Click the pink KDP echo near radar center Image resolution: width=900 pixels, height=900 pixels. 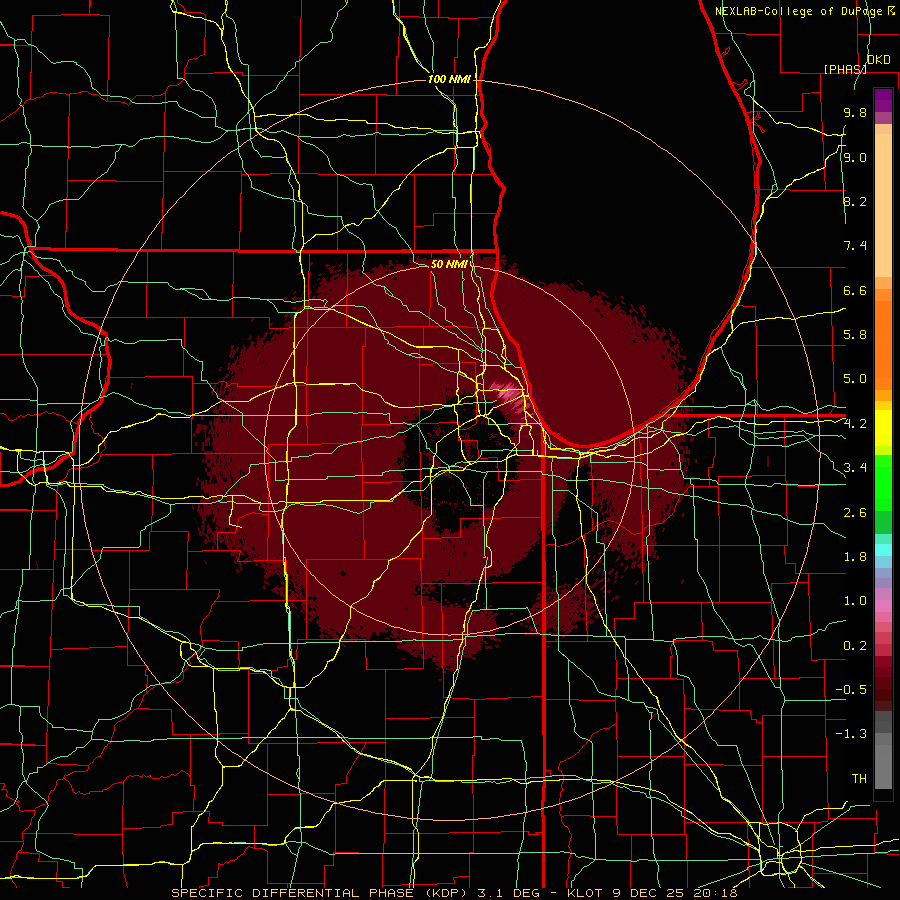click(509, 394)
